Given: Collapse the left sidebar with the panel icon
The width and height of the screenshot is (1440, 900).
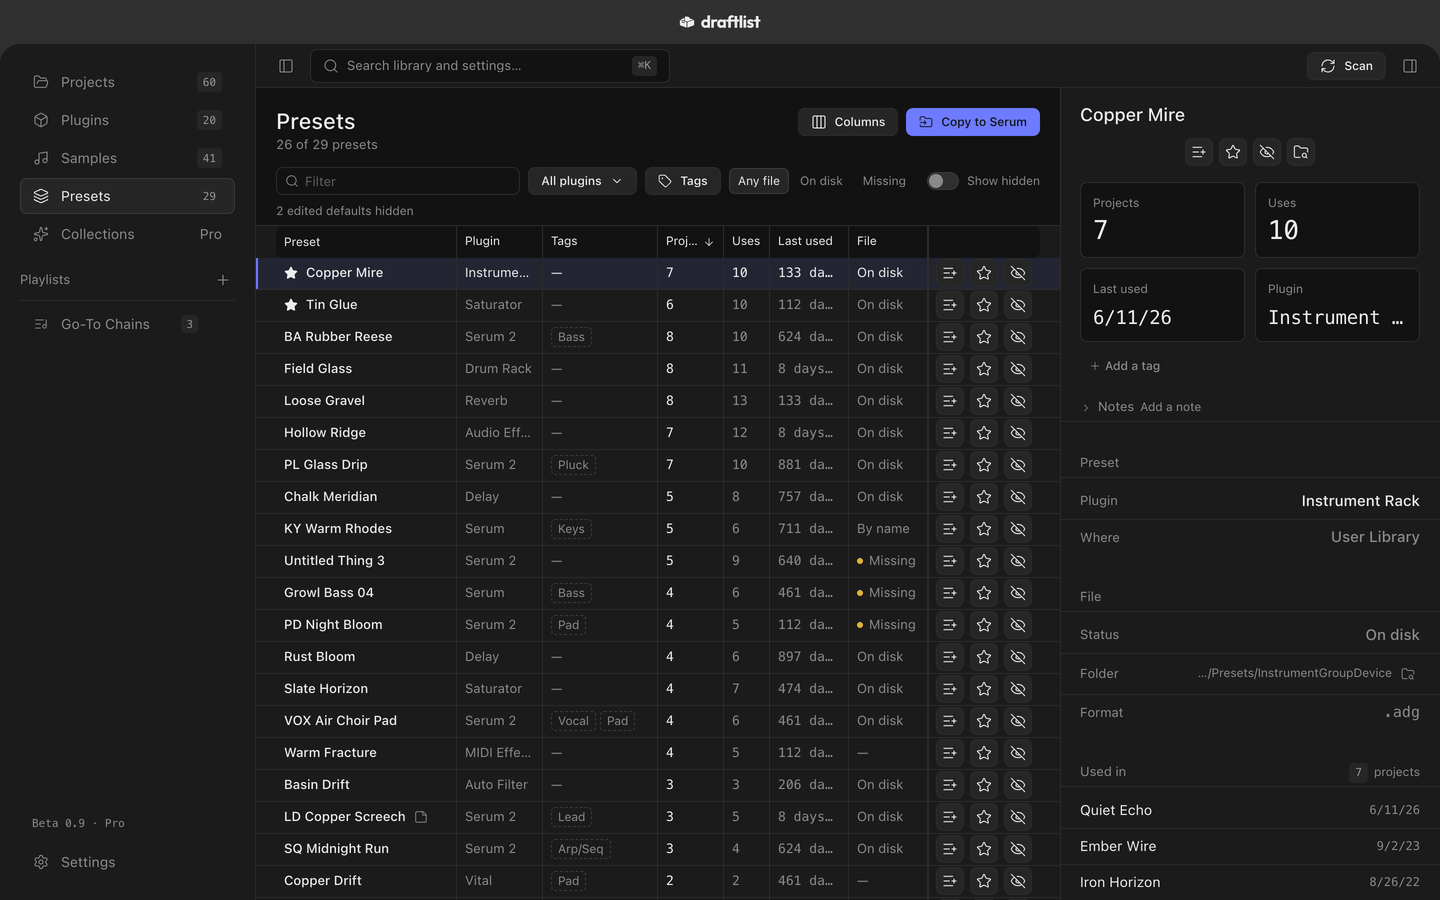Looking at the screenshot, I should click(x=286, y=66).
